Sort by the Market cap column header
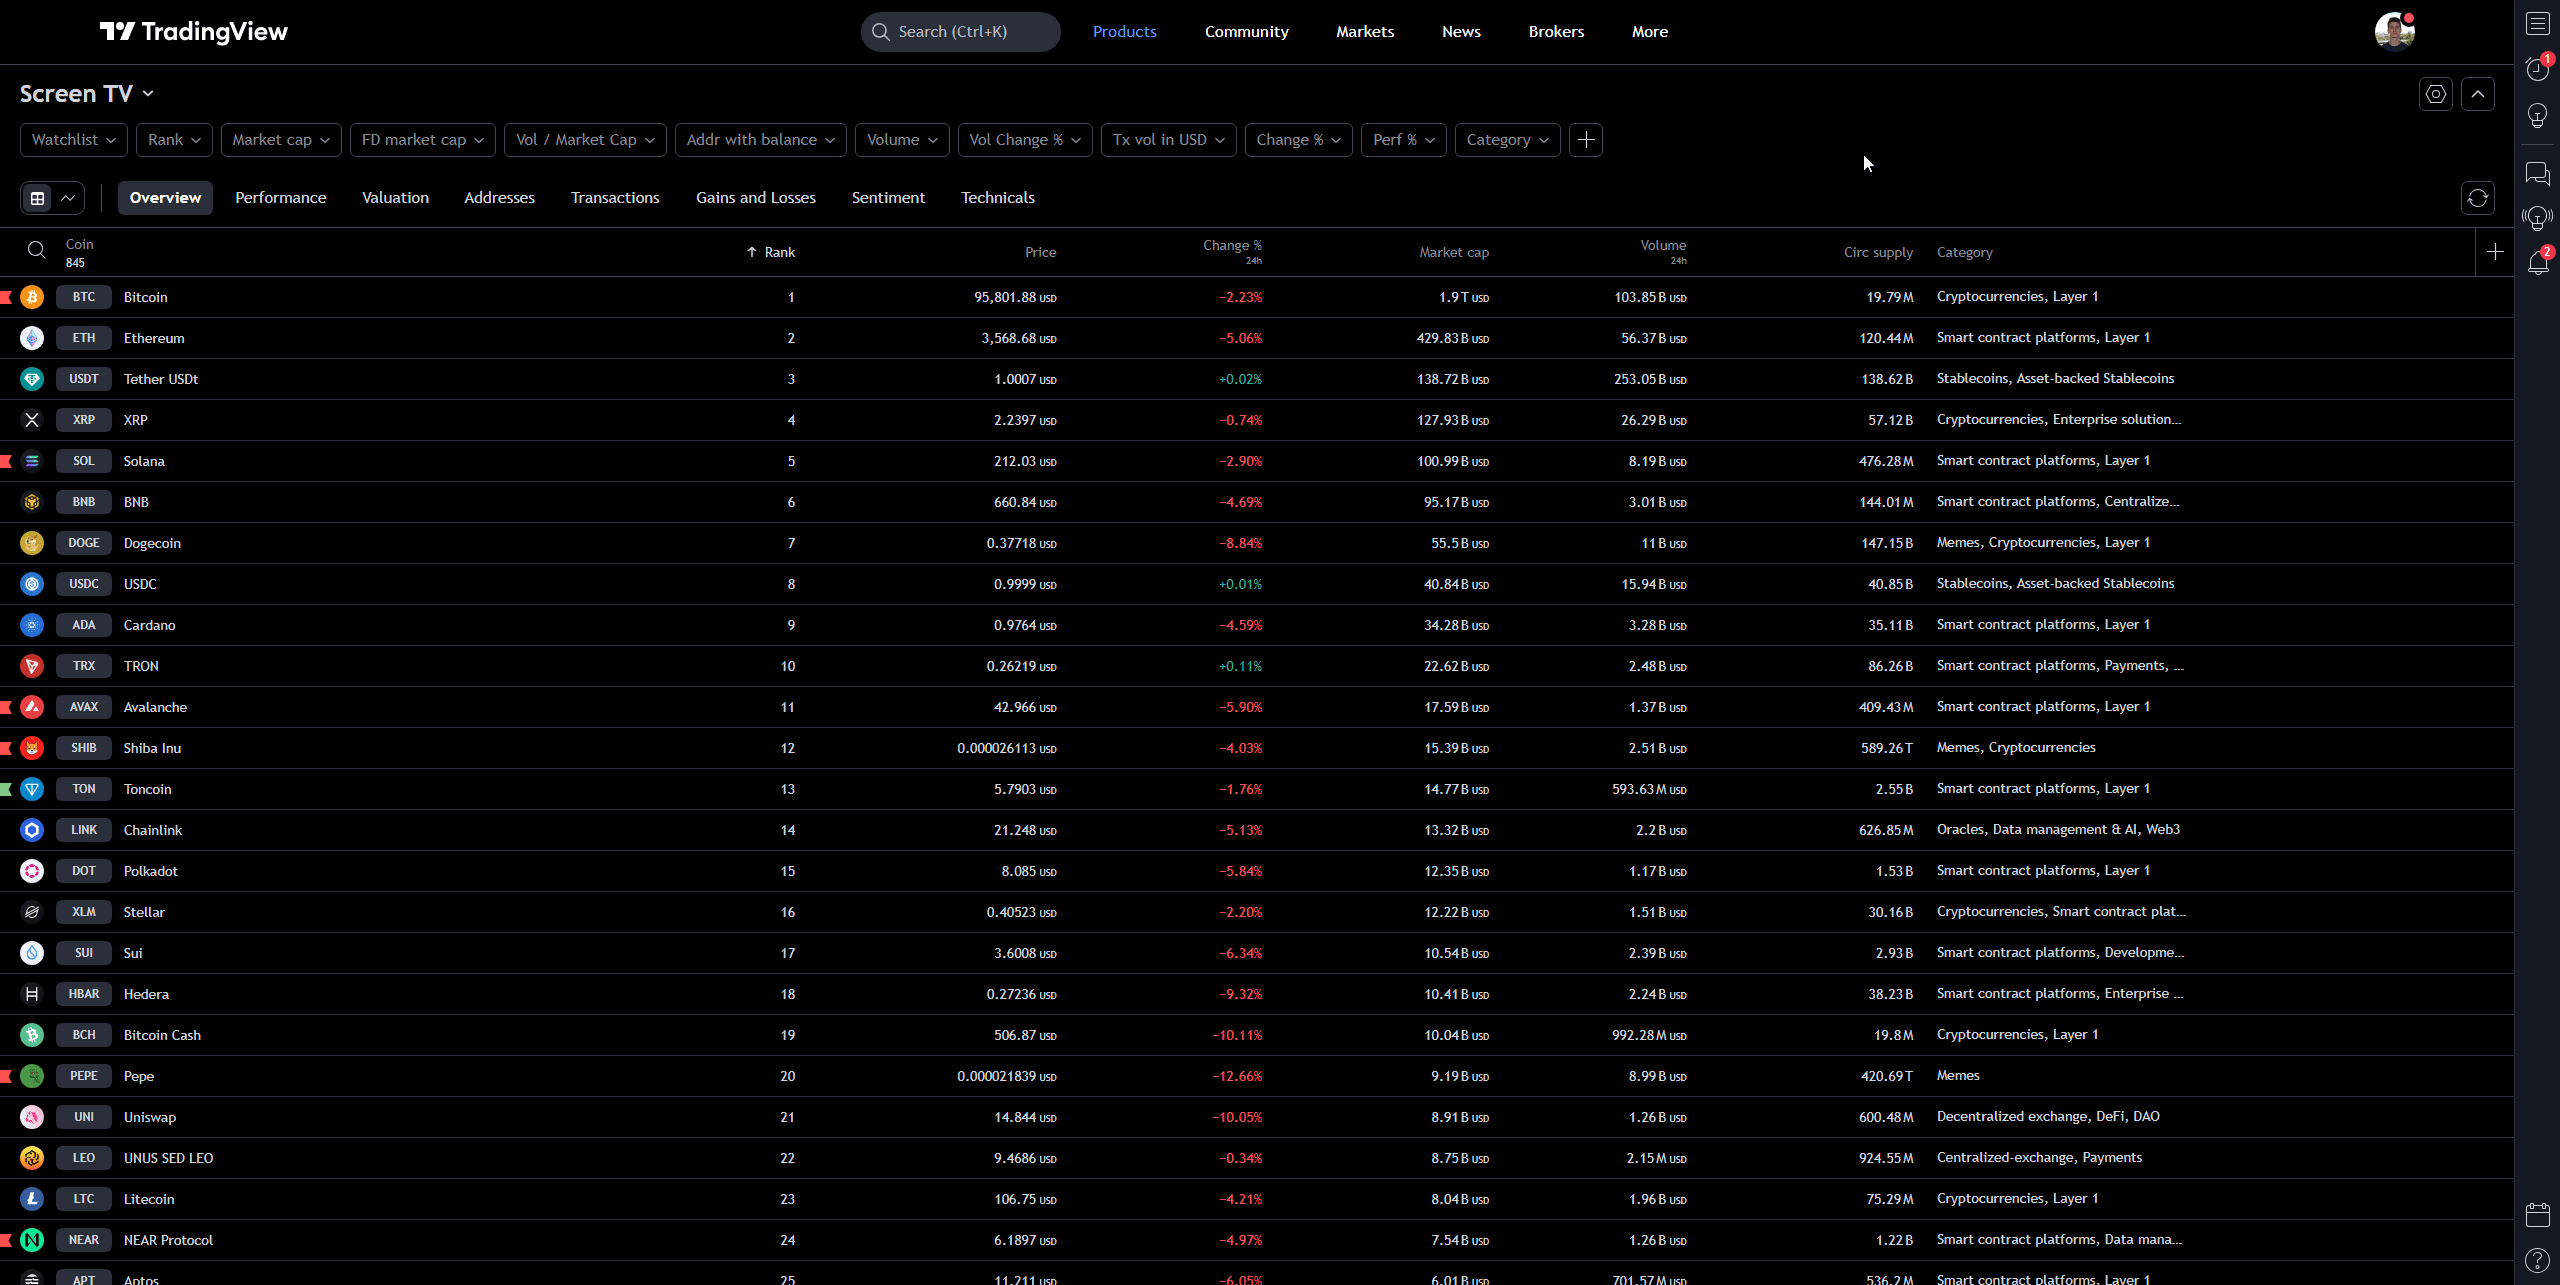Image resolution: width=2560 pixels, height=1285 pixels. (x=1454, y=252)
